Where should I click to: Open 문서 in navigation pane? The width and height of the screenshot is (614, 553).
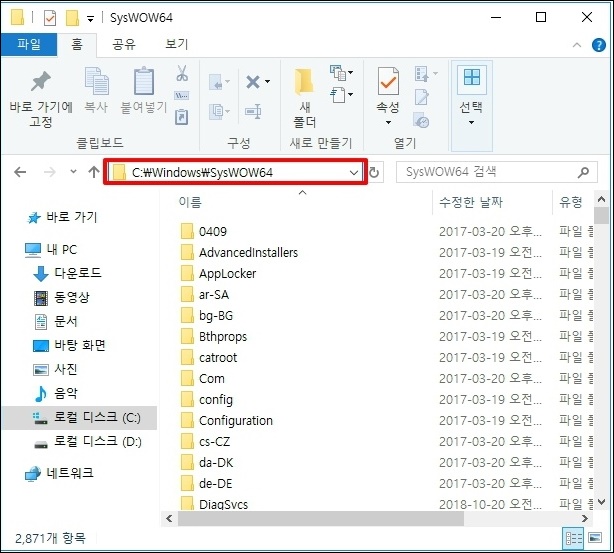click(x=56, y=322)
